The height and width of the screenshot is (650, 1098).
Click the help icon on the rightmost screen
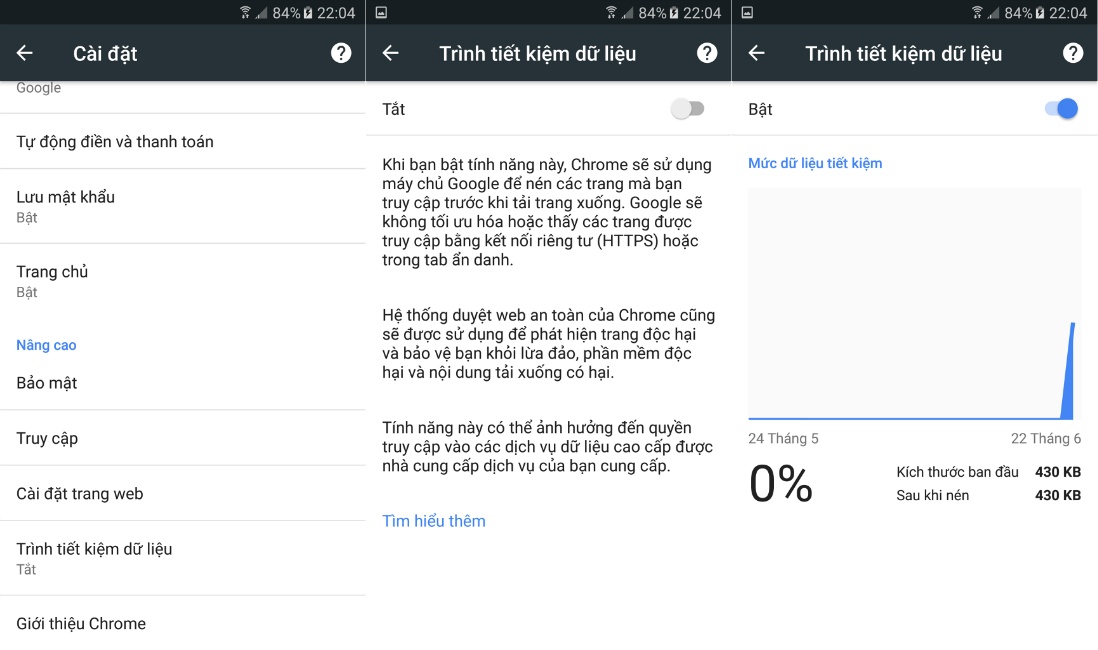pyautogui.click(x=1072, y=53)
